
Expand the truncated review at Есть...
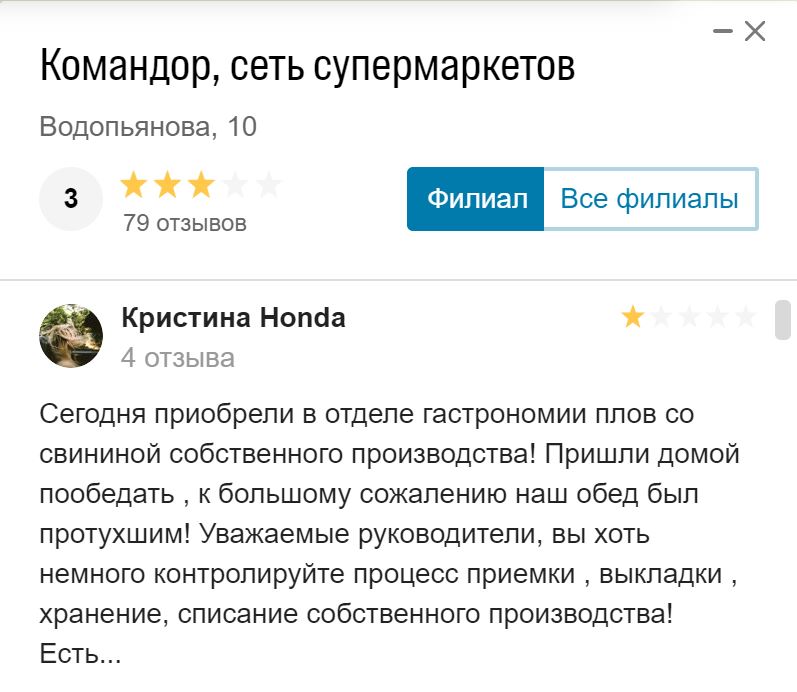(x=80, y=654)
